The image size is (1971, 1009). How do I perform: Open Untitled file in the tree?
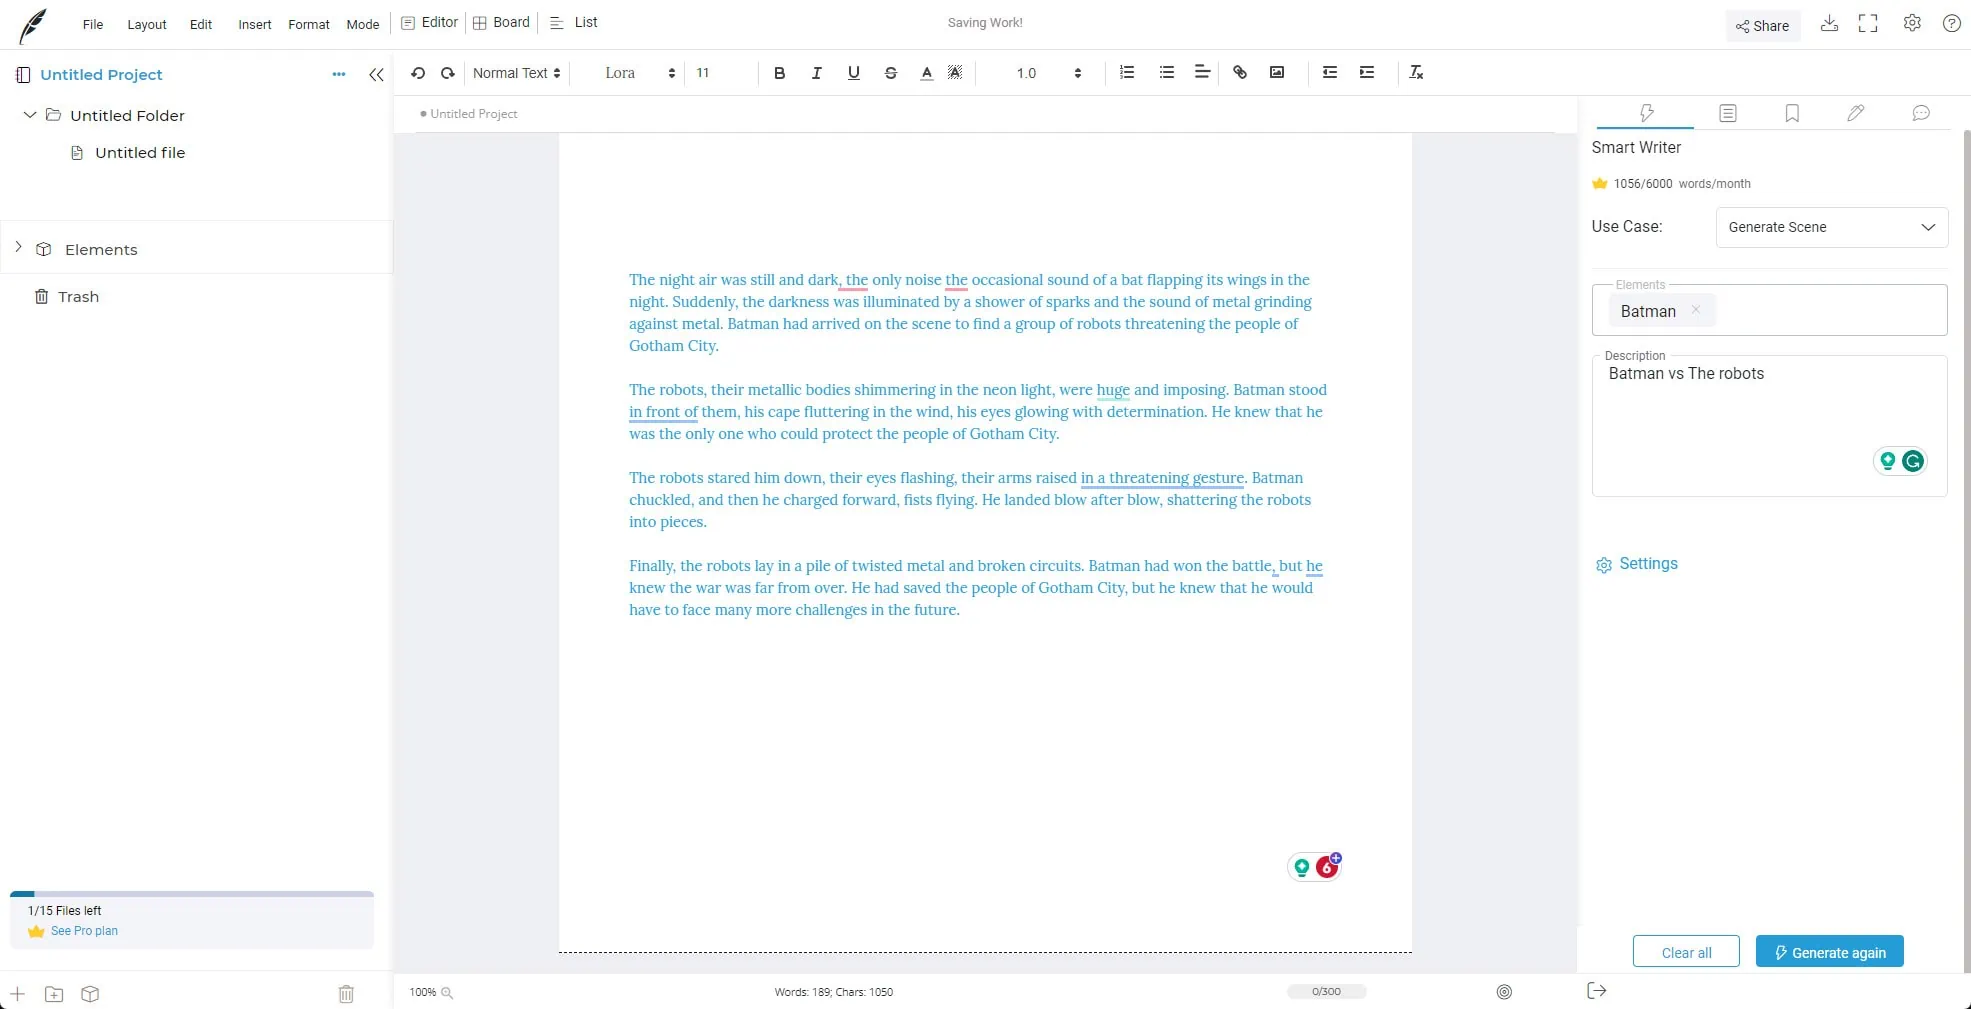tap(140, 153)
